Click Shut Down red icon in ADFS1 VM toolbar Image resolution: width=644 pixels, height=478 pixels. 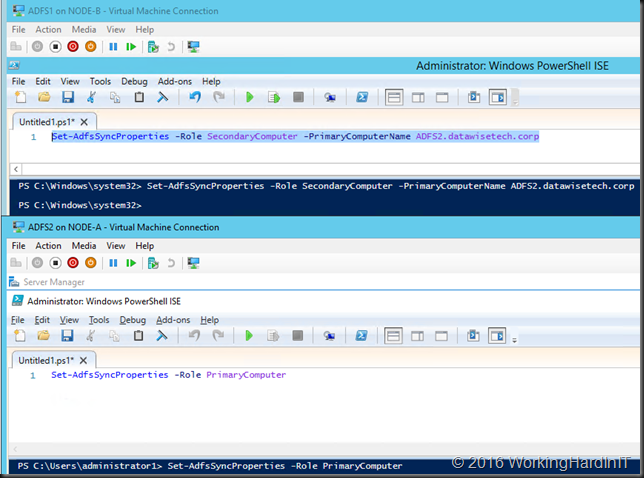click(x=73, y=47)
